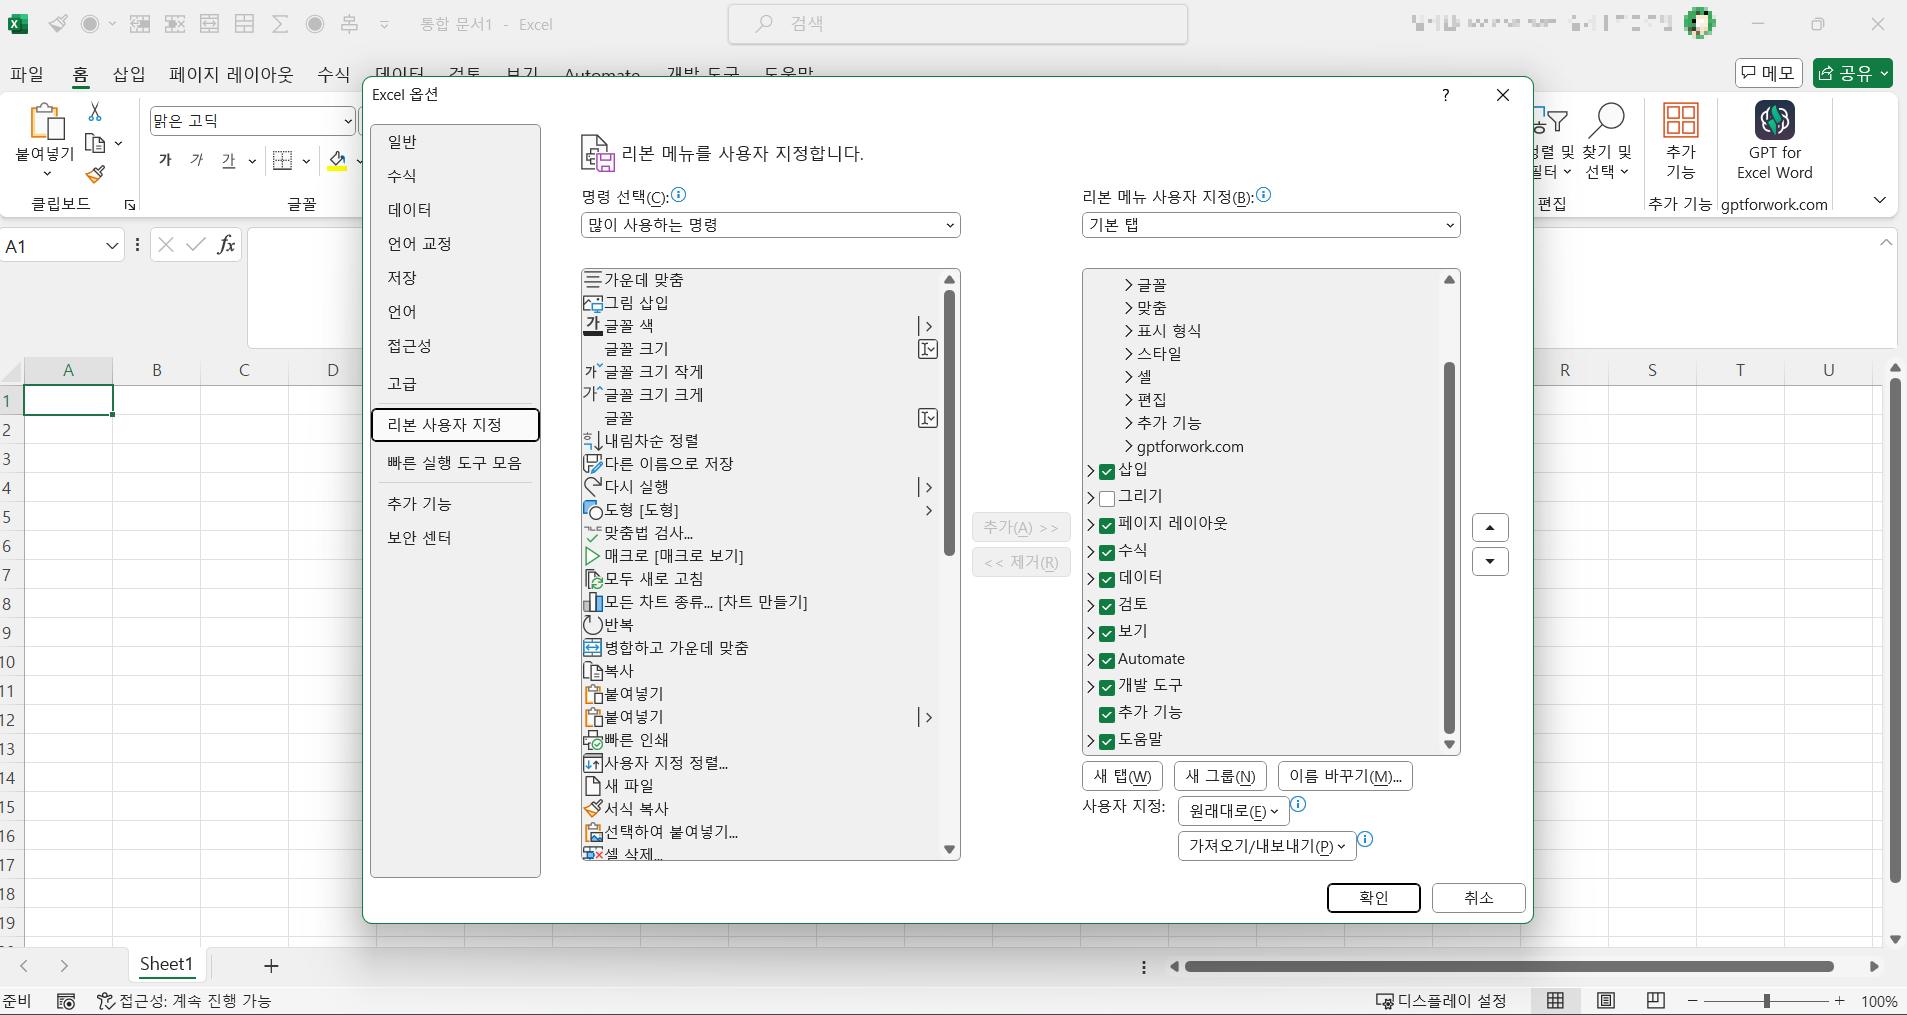Click the 공유 share button
This screenshot has height=1015, width=1907.
(x=1852, y=73)
